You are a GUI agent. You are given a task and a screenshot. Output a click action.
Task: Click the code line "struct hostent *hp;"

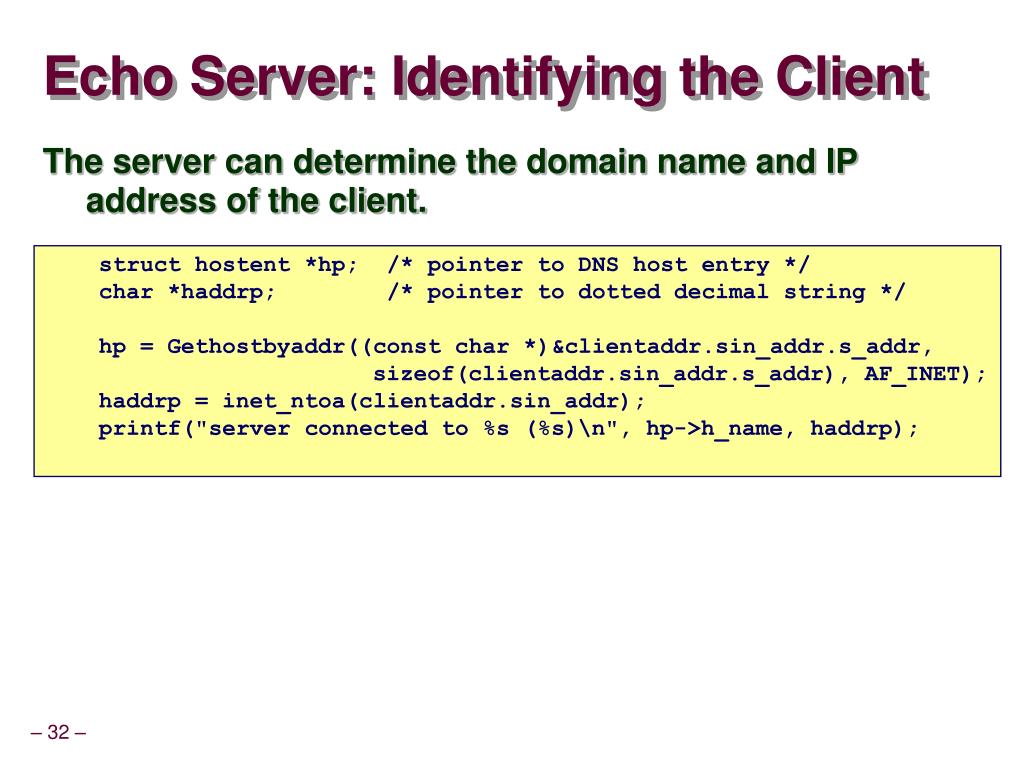click(x=228, y=264)
